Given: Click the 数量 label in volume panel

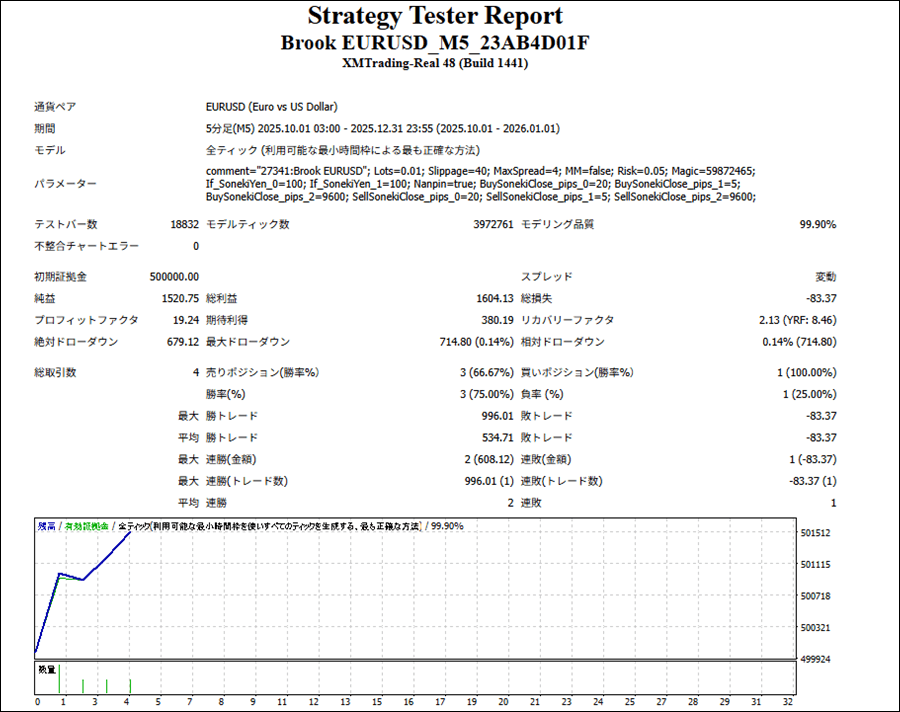Looking at the screenshot, I should [47, 669].
